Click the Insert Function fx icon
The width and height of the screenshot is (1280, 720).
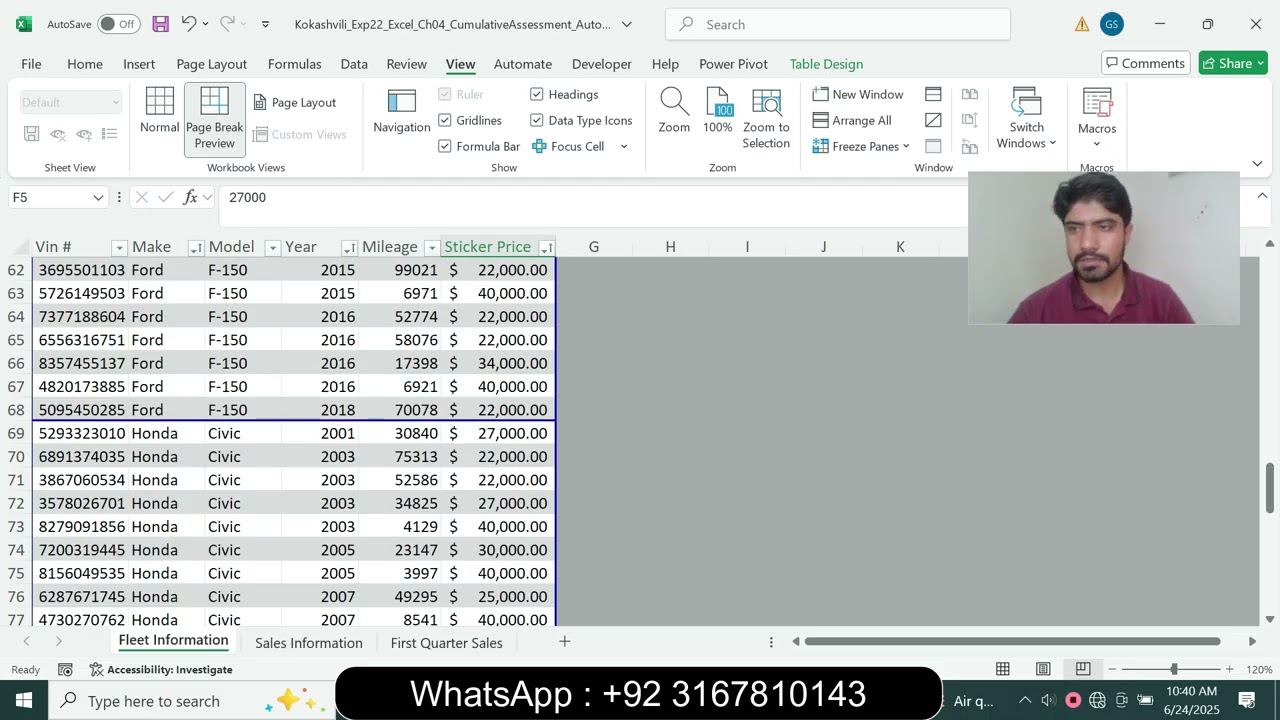[191, 197]
